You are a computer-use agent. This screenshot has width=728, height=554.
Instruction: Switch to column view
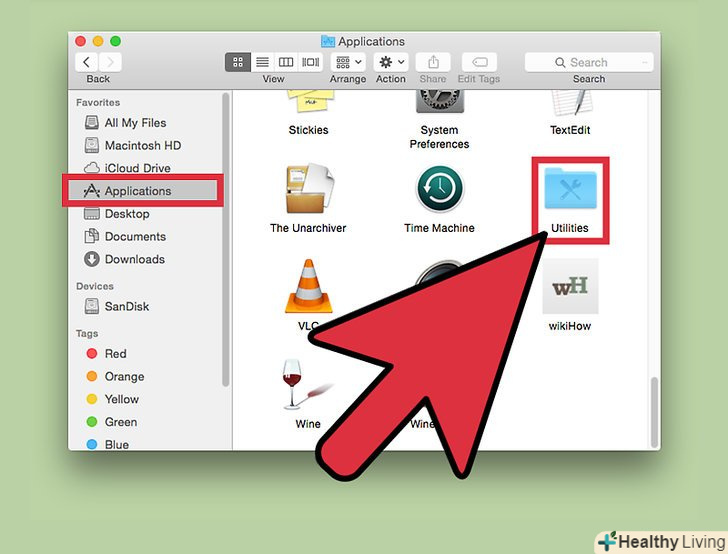coord(286,62)
